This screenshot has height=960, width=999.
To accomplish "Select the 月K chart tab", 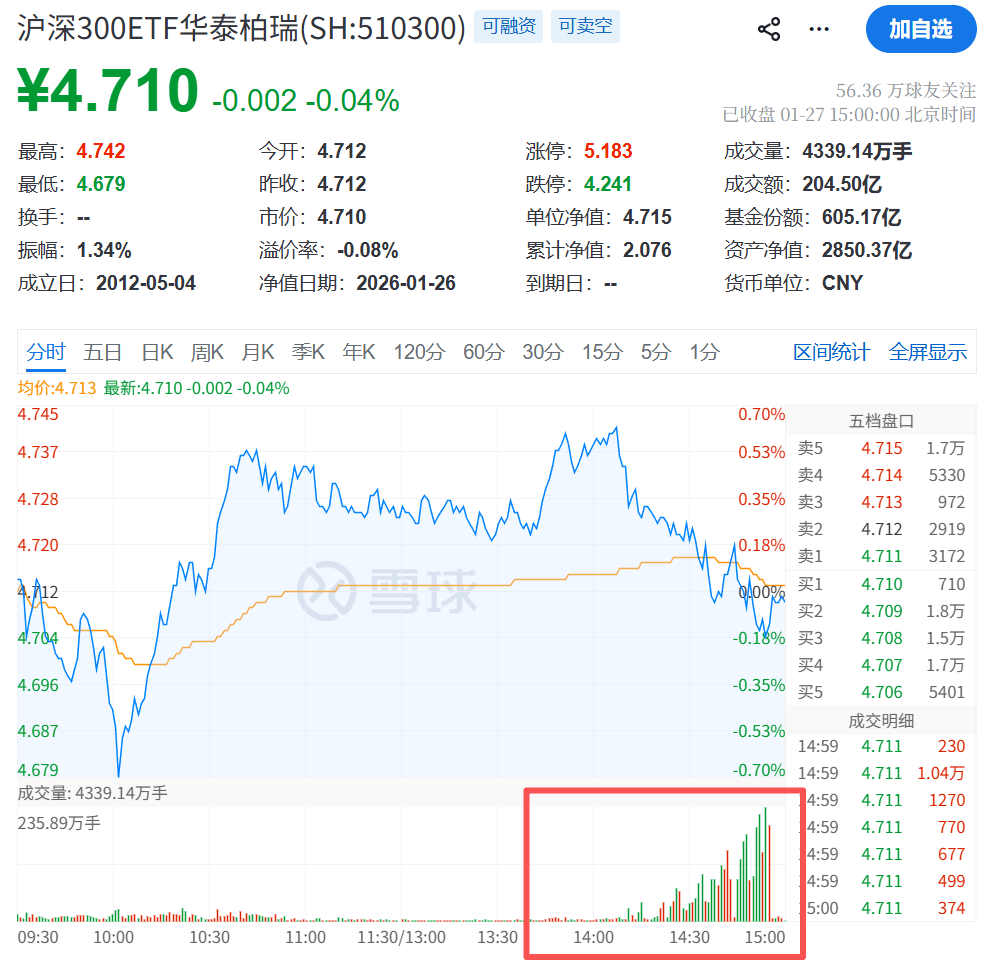I will point(258,352).
